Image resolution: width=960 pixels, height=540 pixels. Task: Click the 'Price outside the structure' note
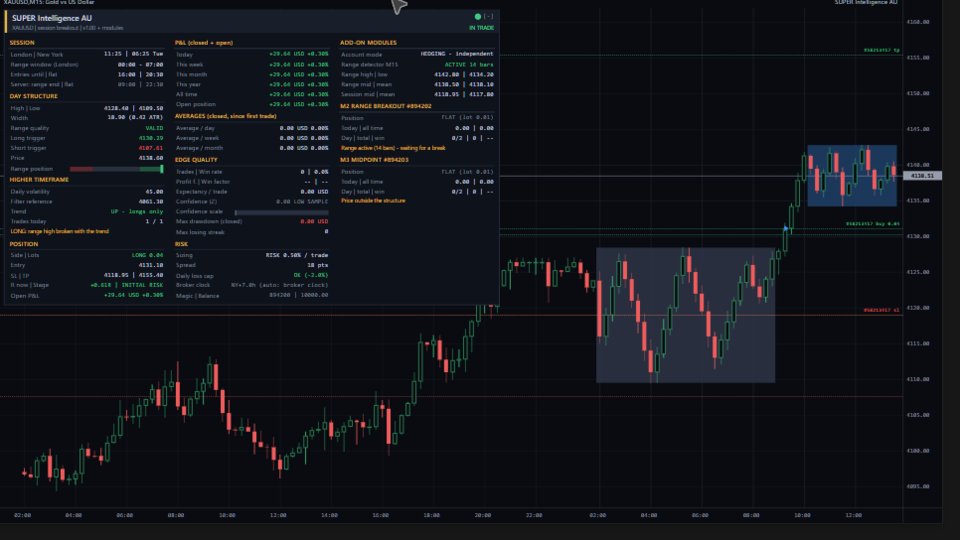tap(373, 201)
